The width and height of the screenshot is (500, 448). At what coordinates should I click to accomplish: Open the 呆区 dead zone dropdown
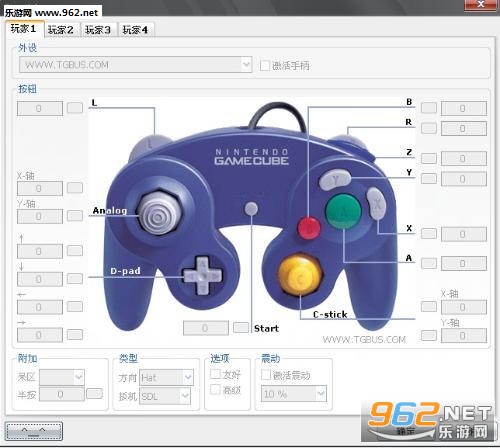[x=62, y=377]
